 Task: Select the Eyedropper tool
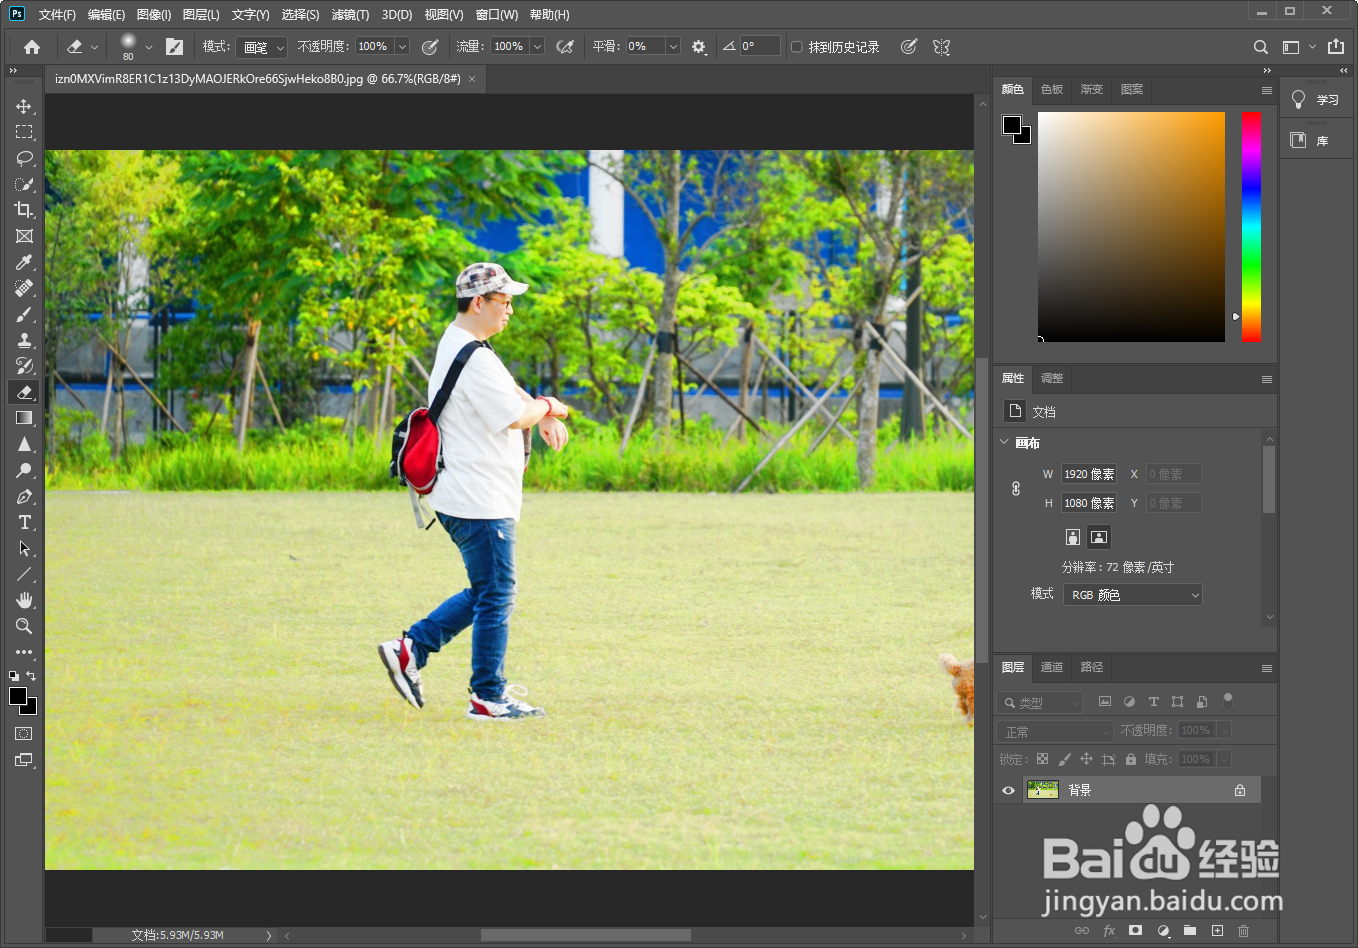click(24, 262)
